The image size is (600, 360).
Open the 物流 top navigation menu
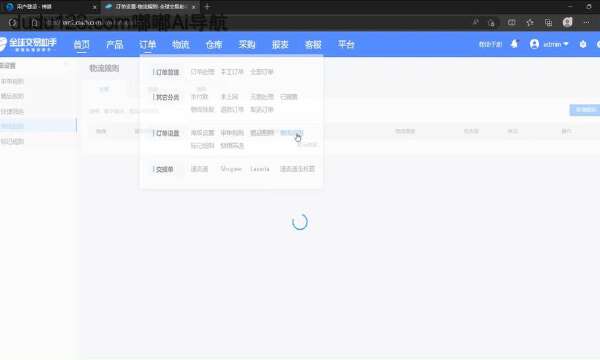point(180,44)
